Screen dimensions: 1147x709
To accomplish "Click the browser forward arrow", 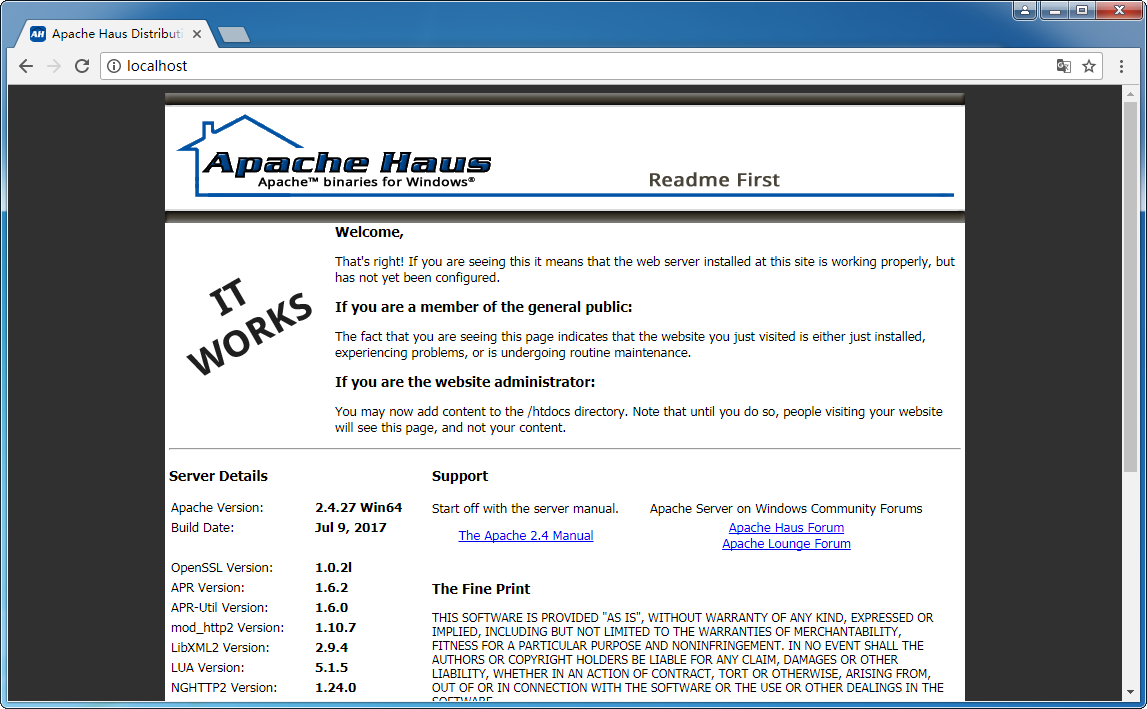I will pos(54,66).
